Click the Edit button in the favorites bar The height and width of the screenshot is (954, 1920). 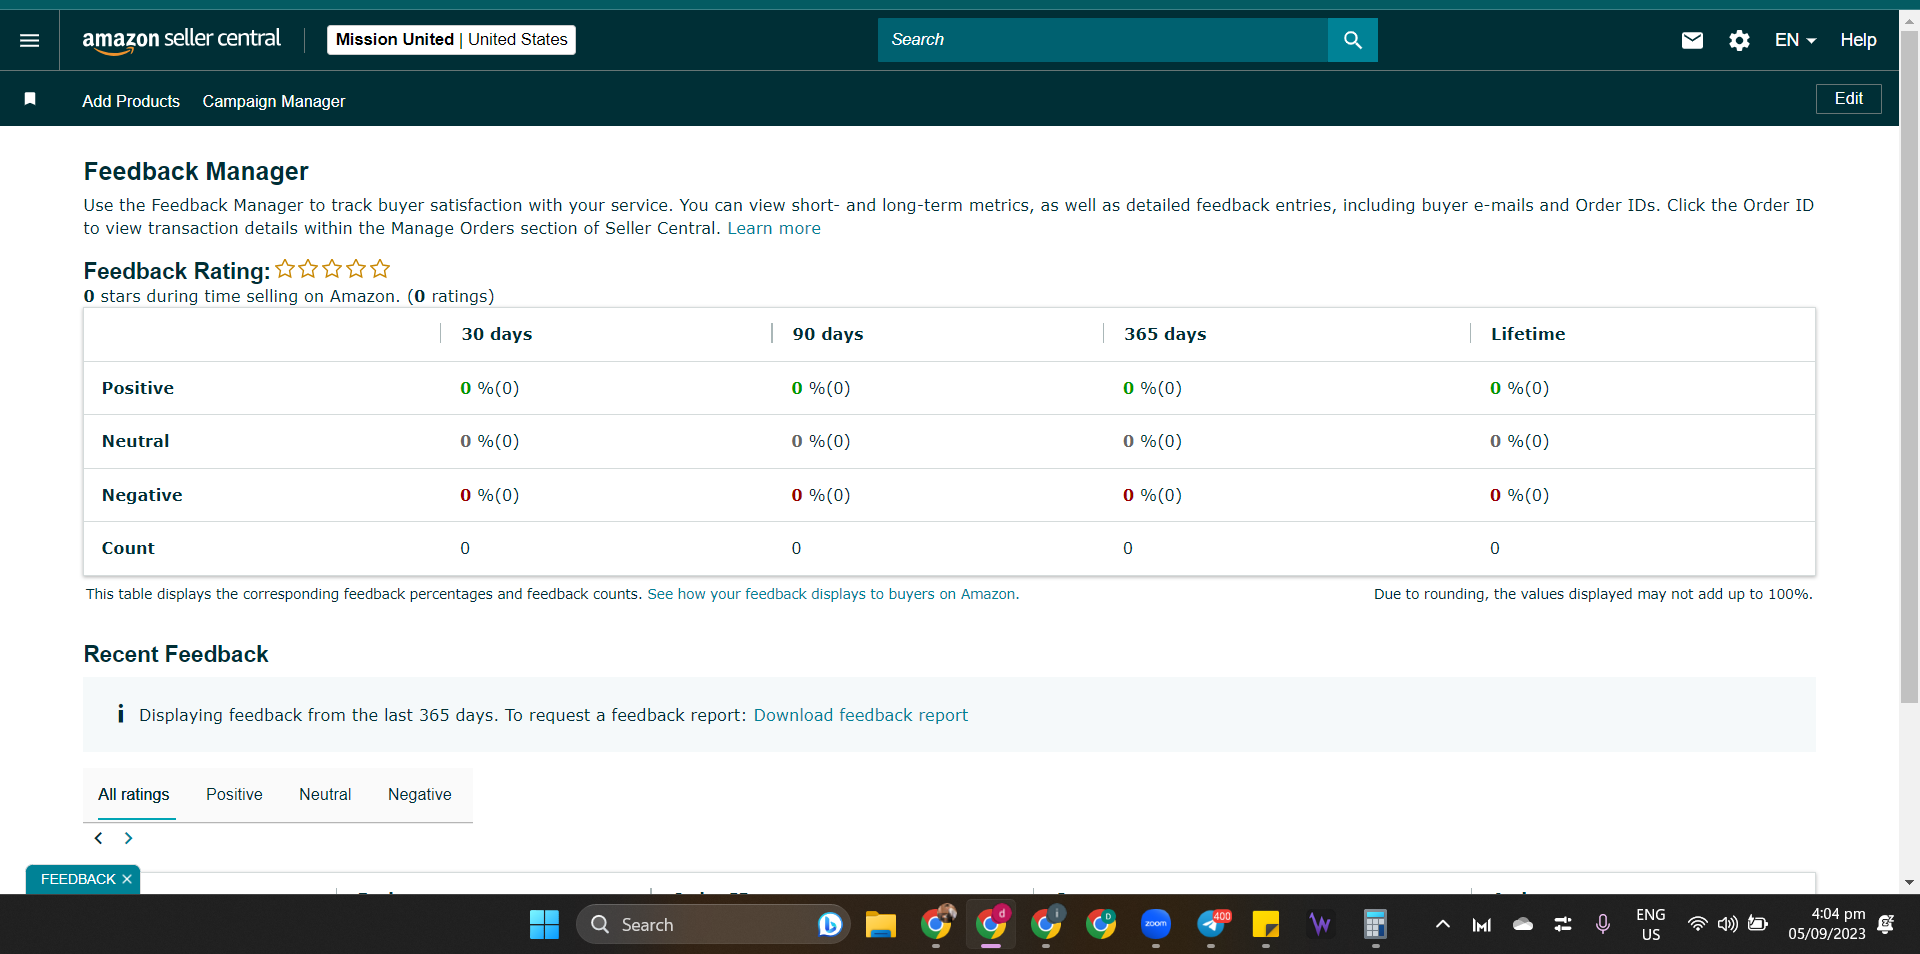[x=1848, y=99]
